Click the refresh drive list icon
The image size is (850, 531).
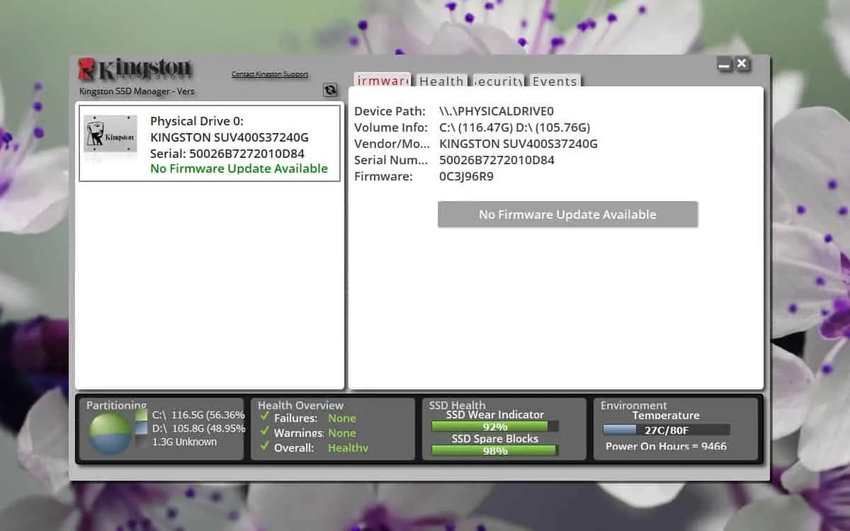tap(330, 90)
